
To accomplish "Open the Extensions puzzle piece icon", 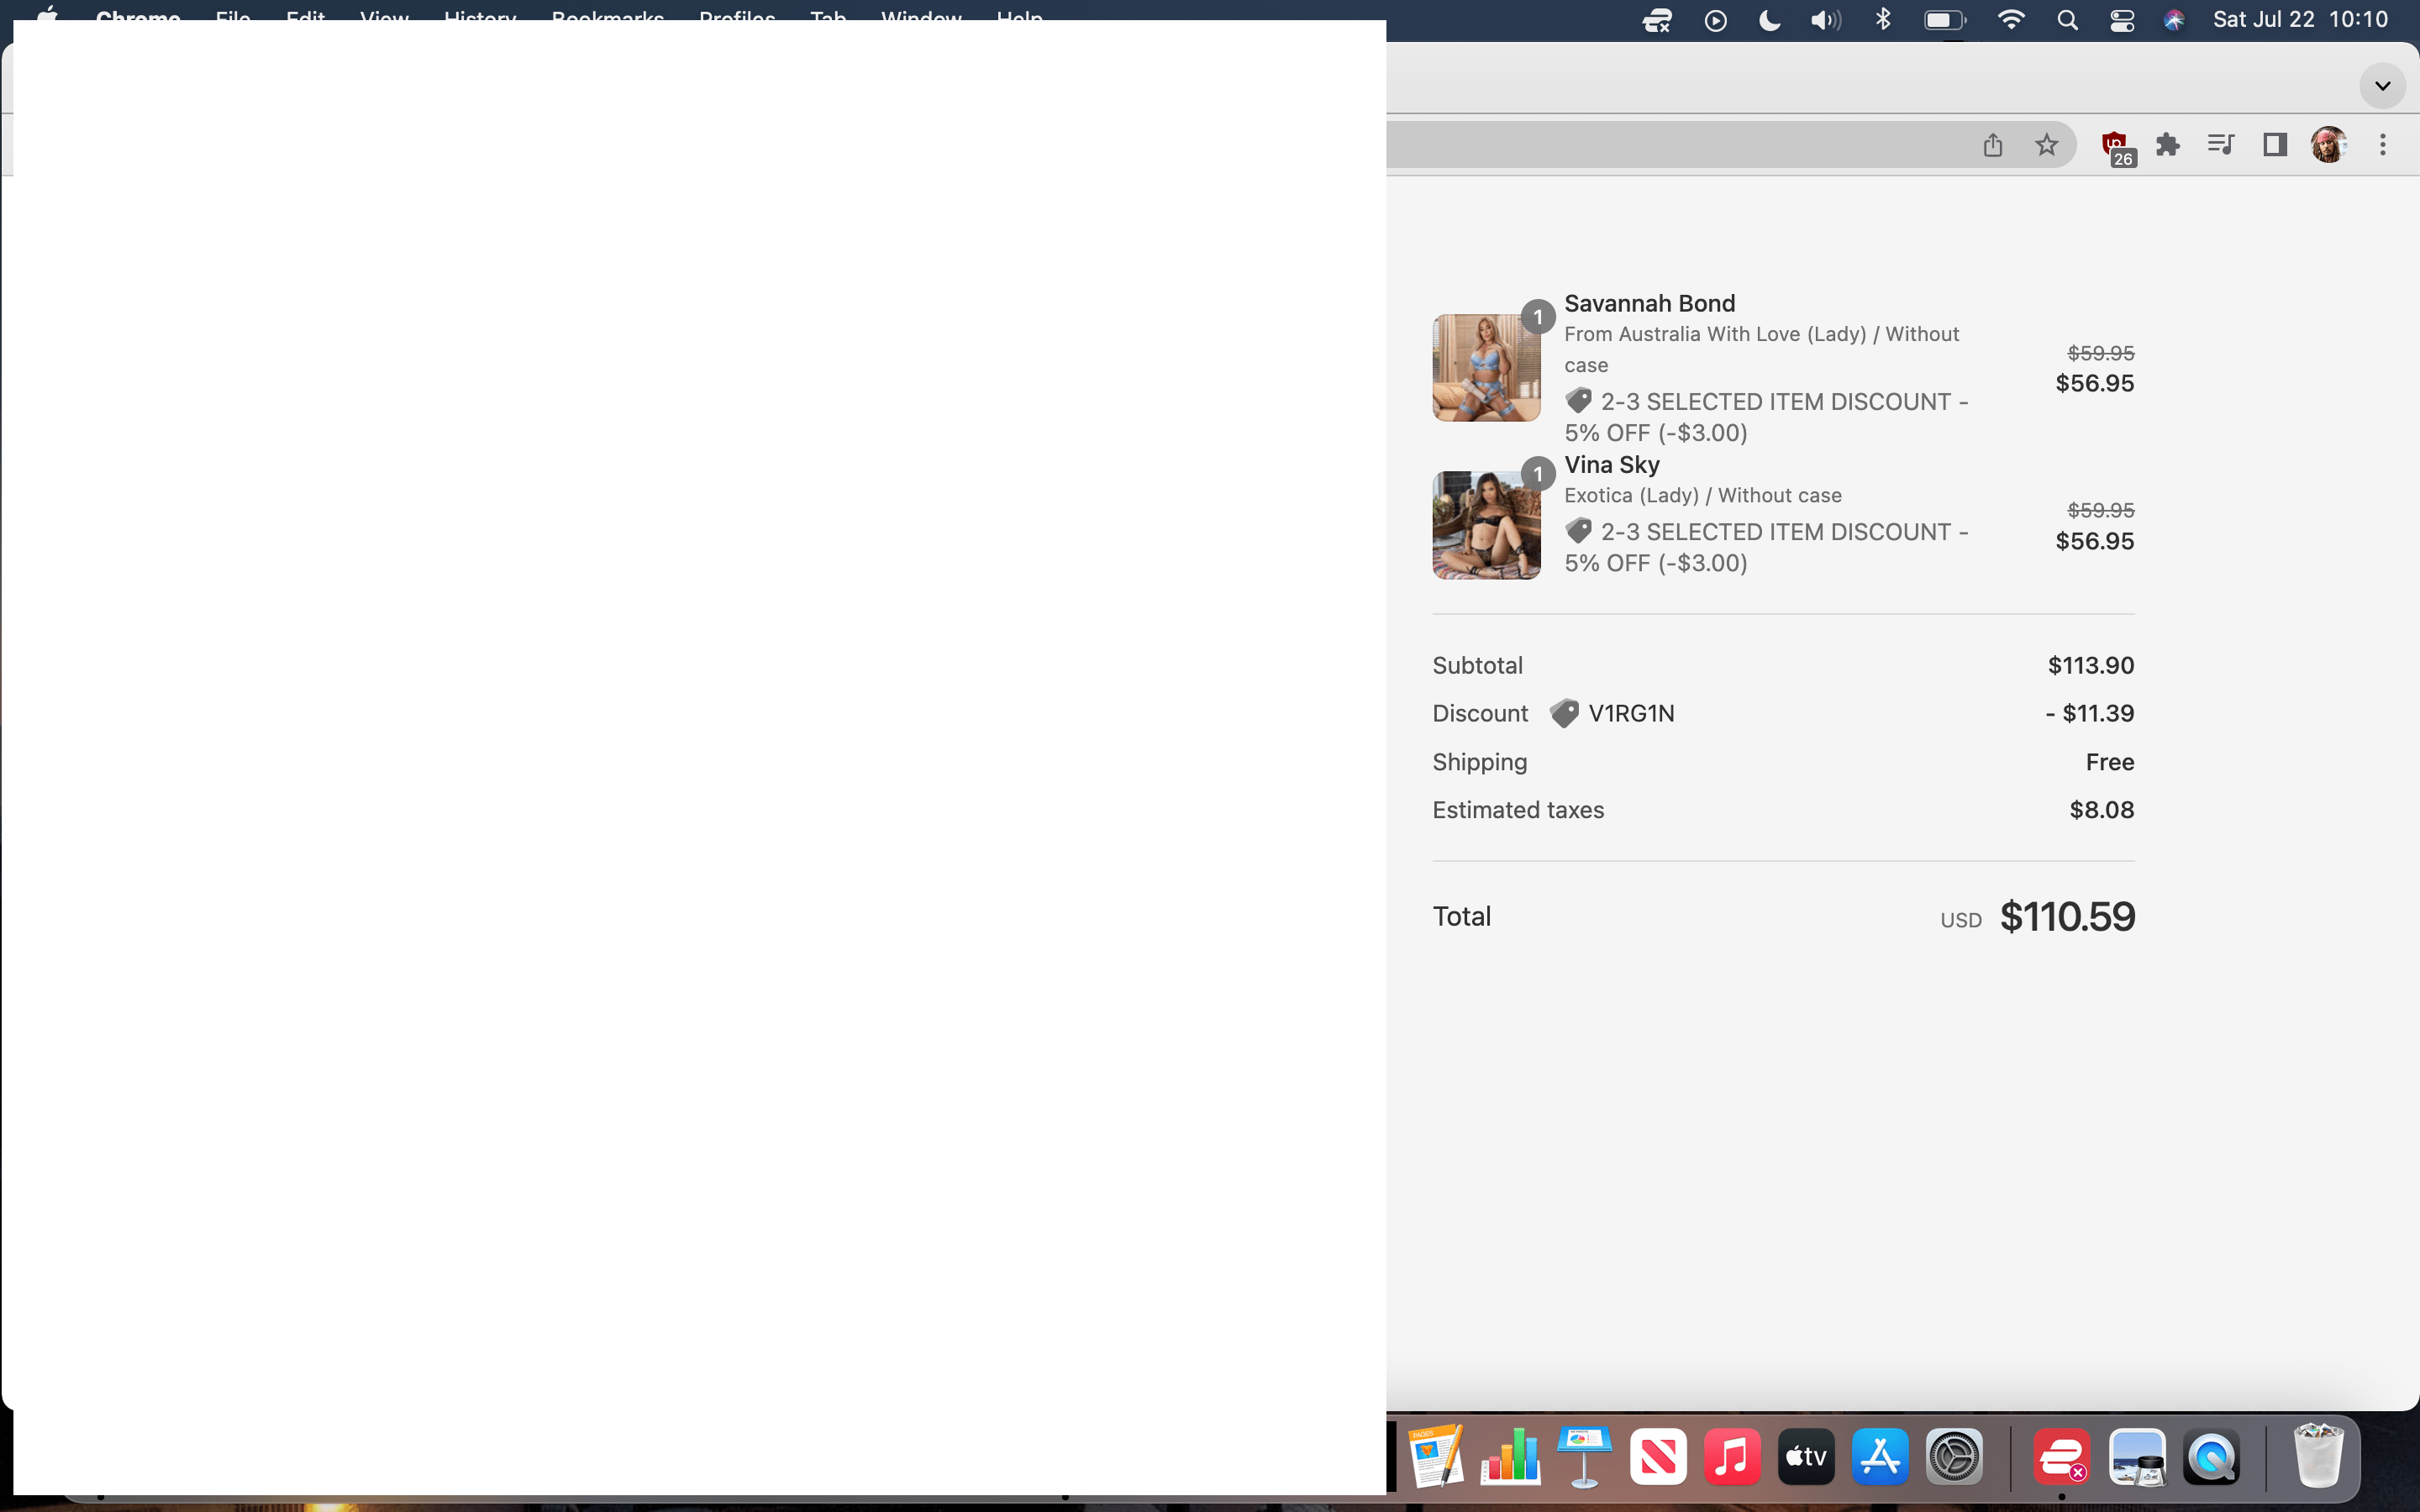I will (2167, 145).
